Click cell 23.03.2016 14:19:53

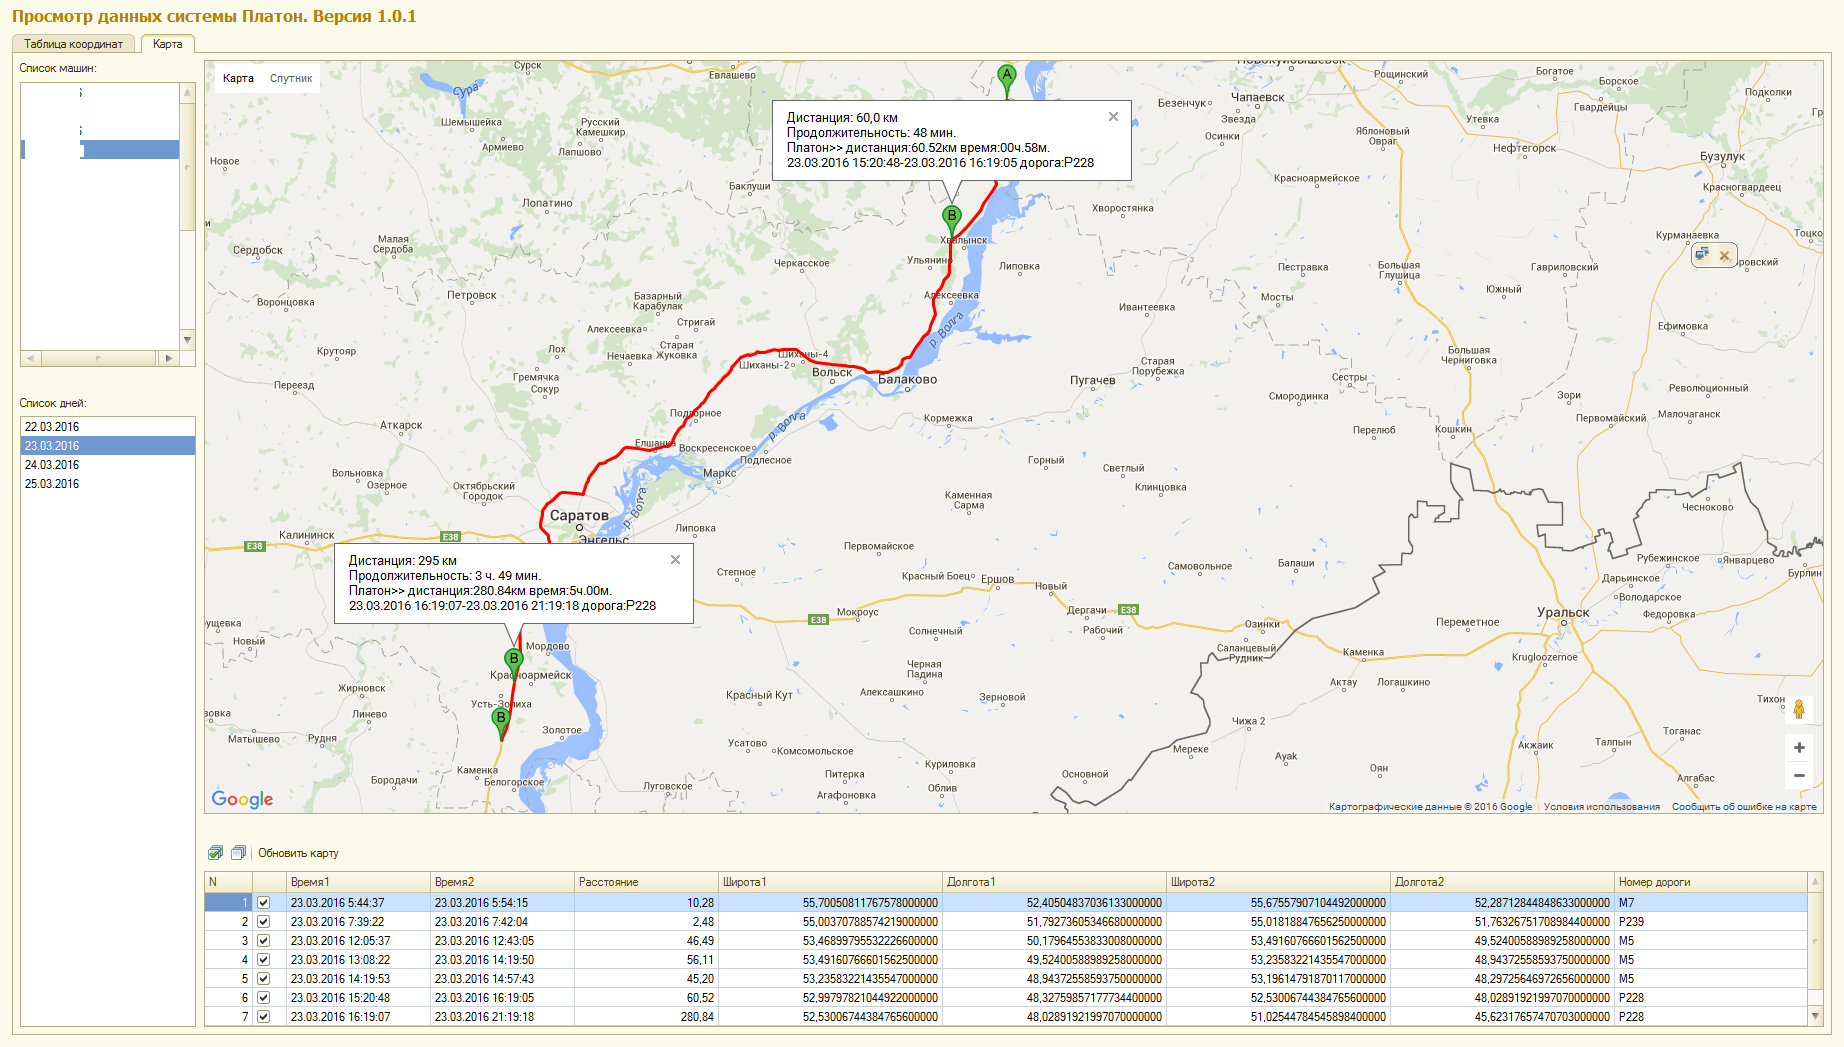click(x=358, y=979)
